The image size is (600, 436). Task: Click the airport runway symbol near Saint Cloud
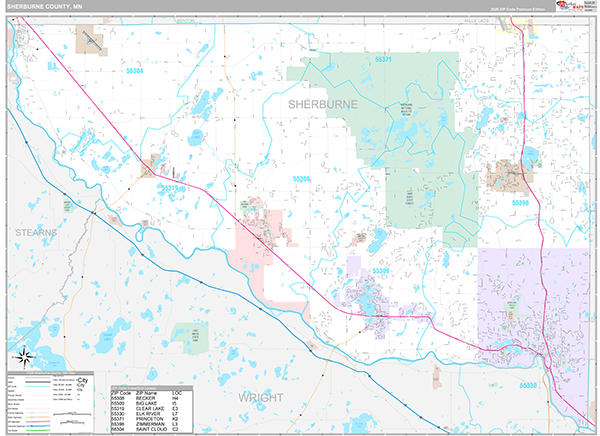[92, 40]
